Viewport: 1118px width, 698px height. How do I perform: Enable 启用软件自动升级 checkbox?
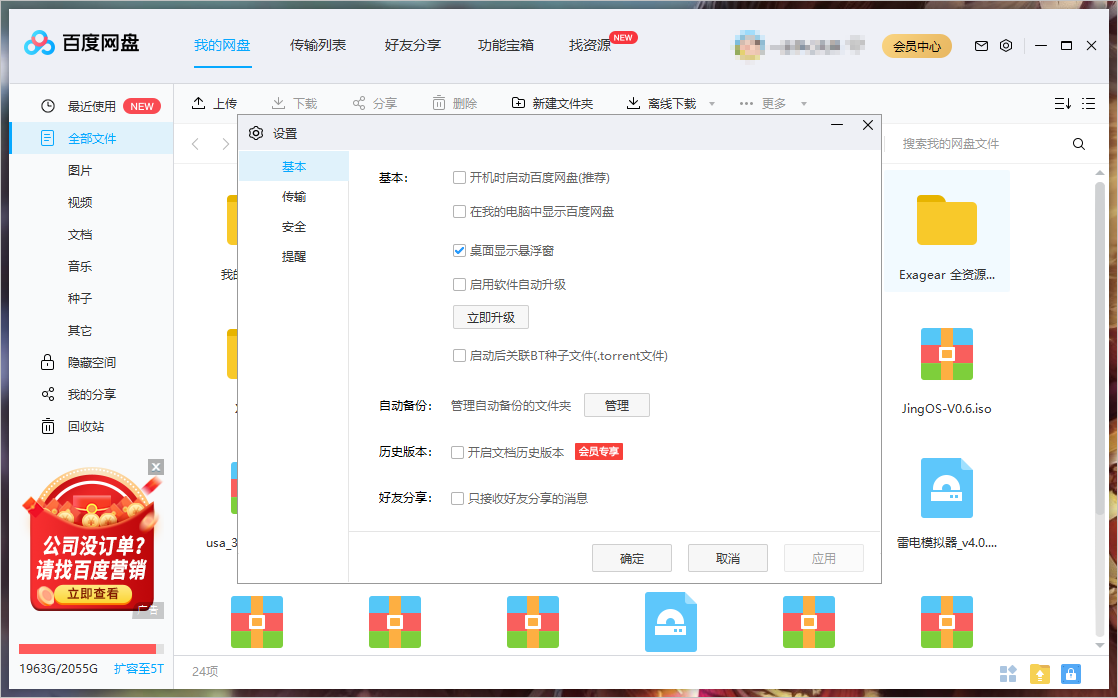[x=459, y=284]
